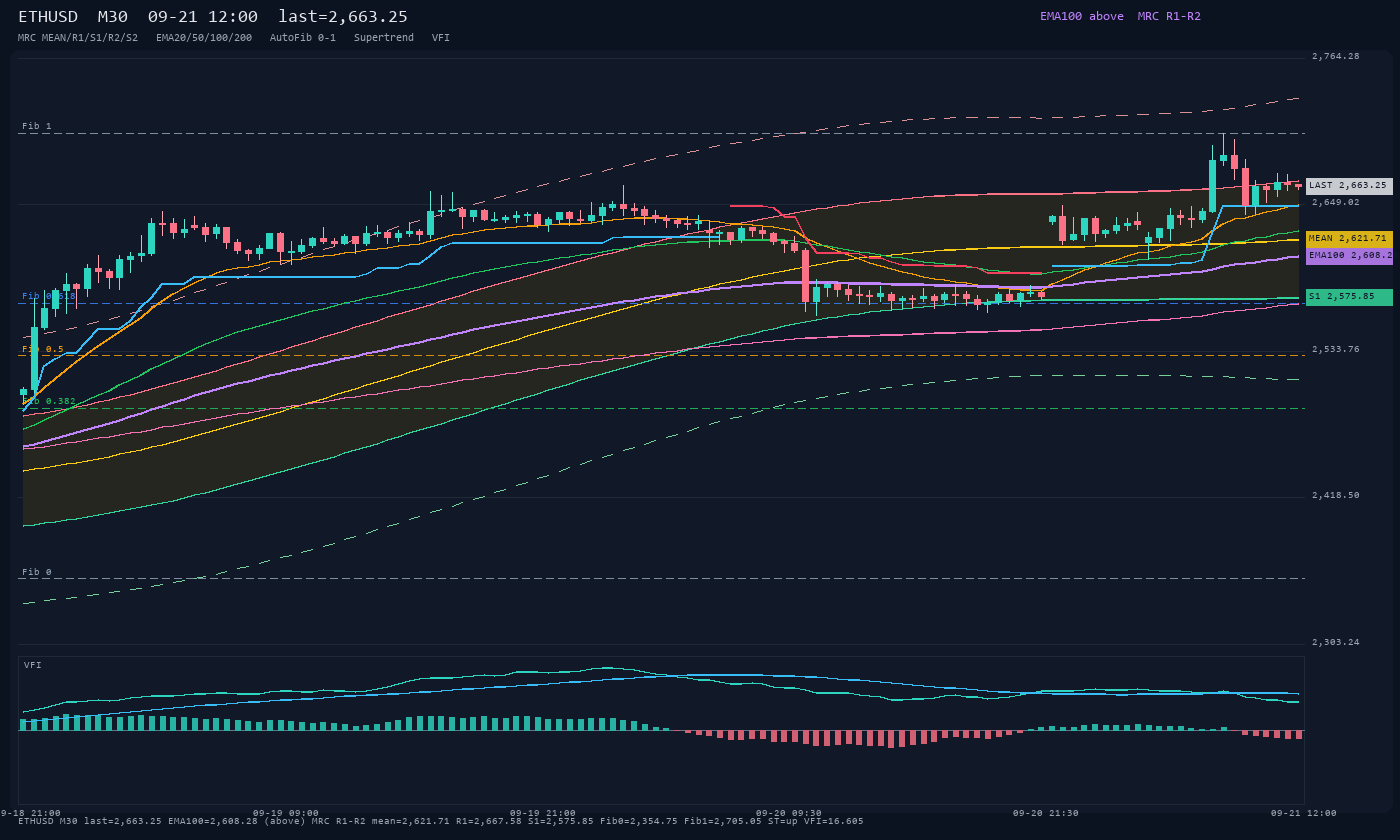Click the bottom status summary line
The height and width of the screenshot is (840, 1400).
(x=441, y=822)
